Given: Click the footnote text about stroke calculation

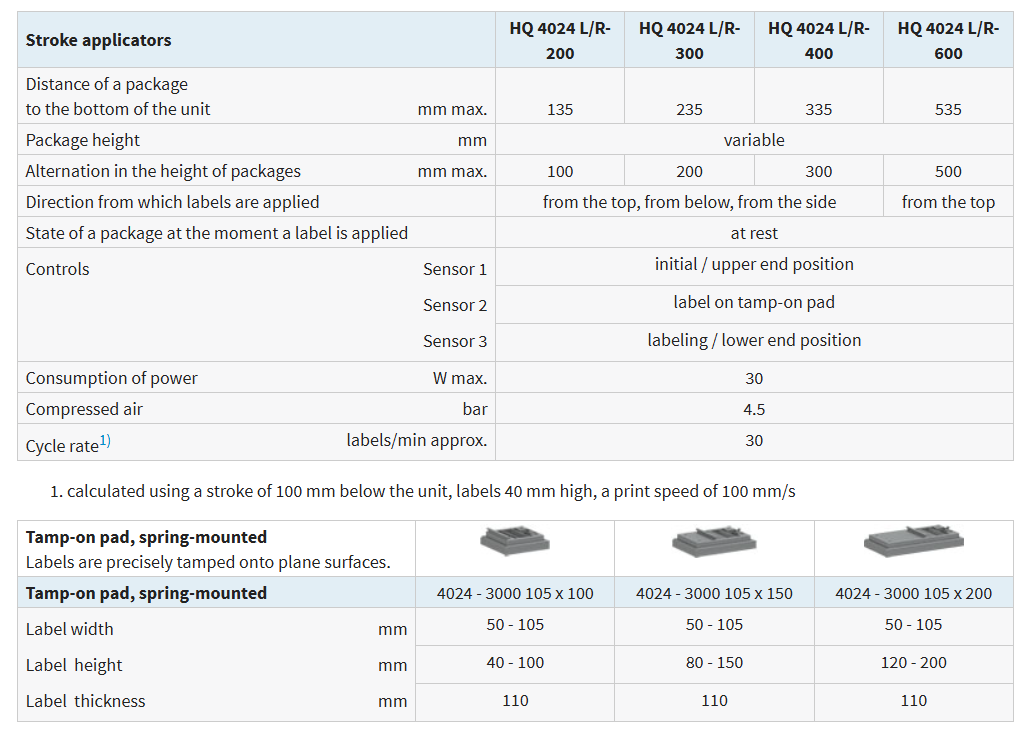Looking at the screenshot, I should [431, 491].
